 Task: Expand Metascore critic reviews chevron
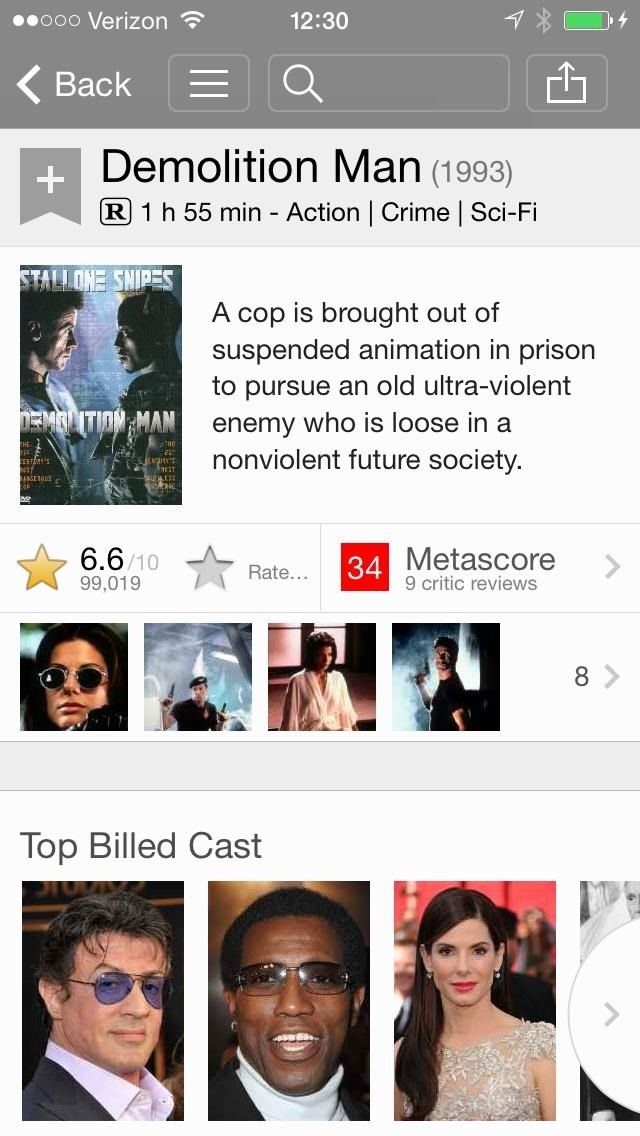612,567
